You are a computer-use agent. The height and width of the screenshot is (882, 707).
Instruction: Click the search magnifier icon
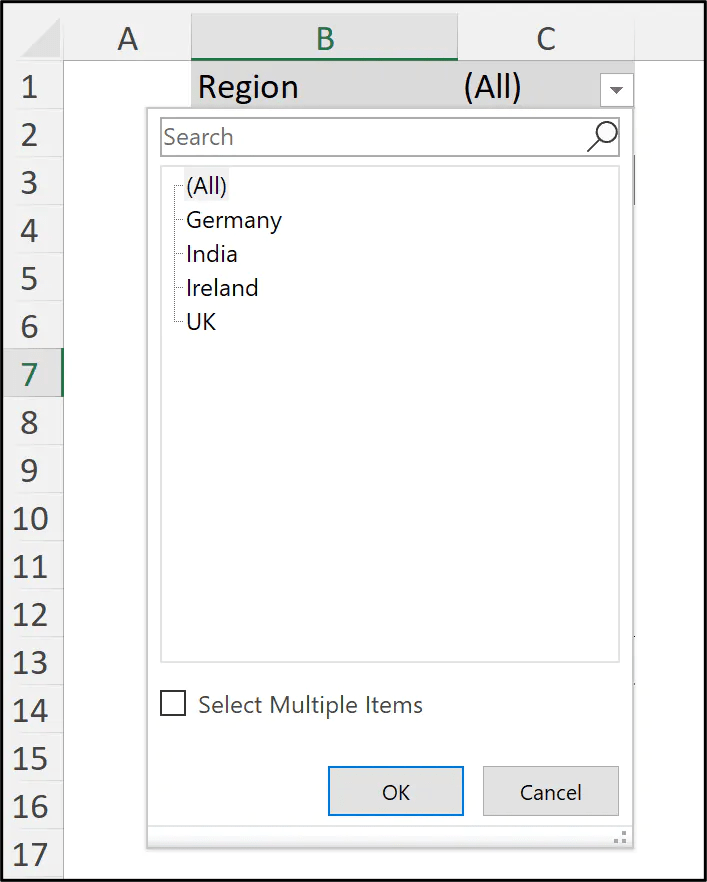pyautogui.click(x=602, y=135)
